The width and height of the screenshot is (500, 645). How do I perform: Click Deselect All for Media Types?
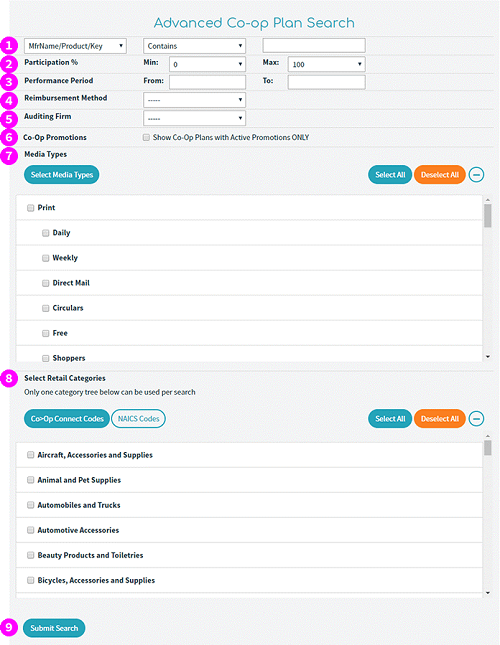tap(440, 175)
